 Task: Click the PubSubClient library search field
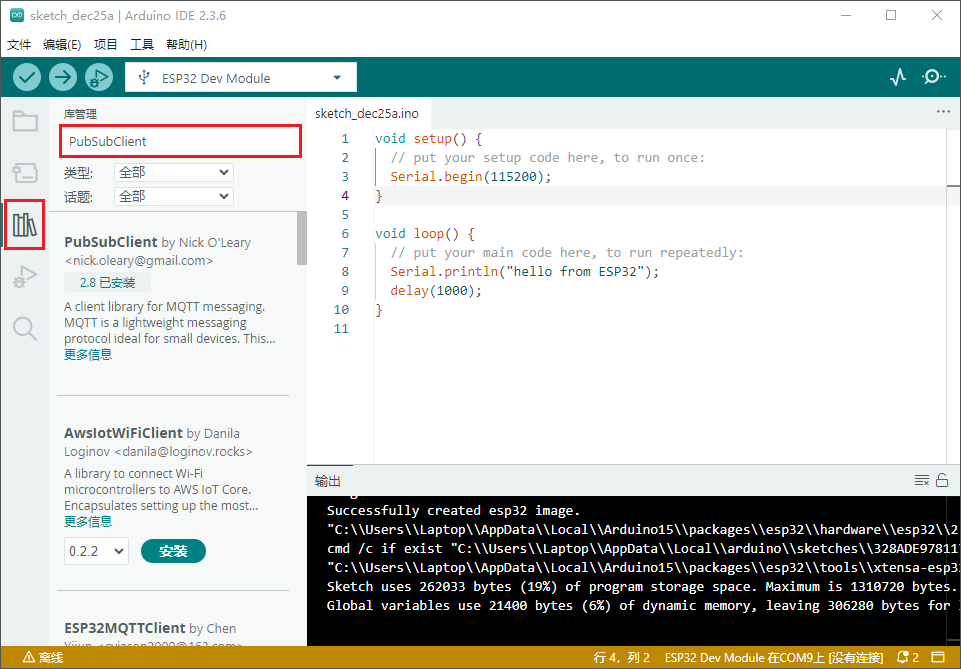pos(180,141)
